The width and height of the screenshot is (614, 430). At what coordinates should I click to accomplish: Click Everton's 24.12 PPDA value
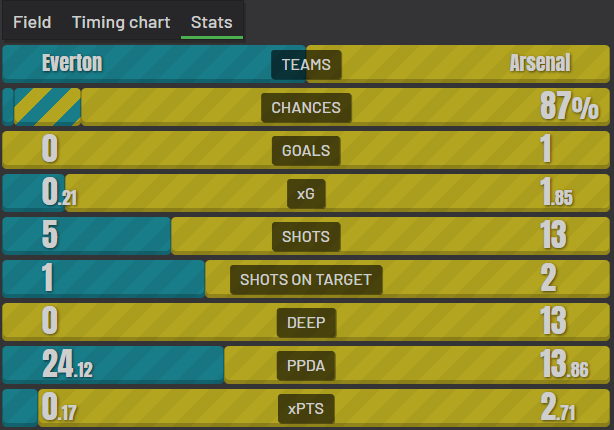point(68,366)
